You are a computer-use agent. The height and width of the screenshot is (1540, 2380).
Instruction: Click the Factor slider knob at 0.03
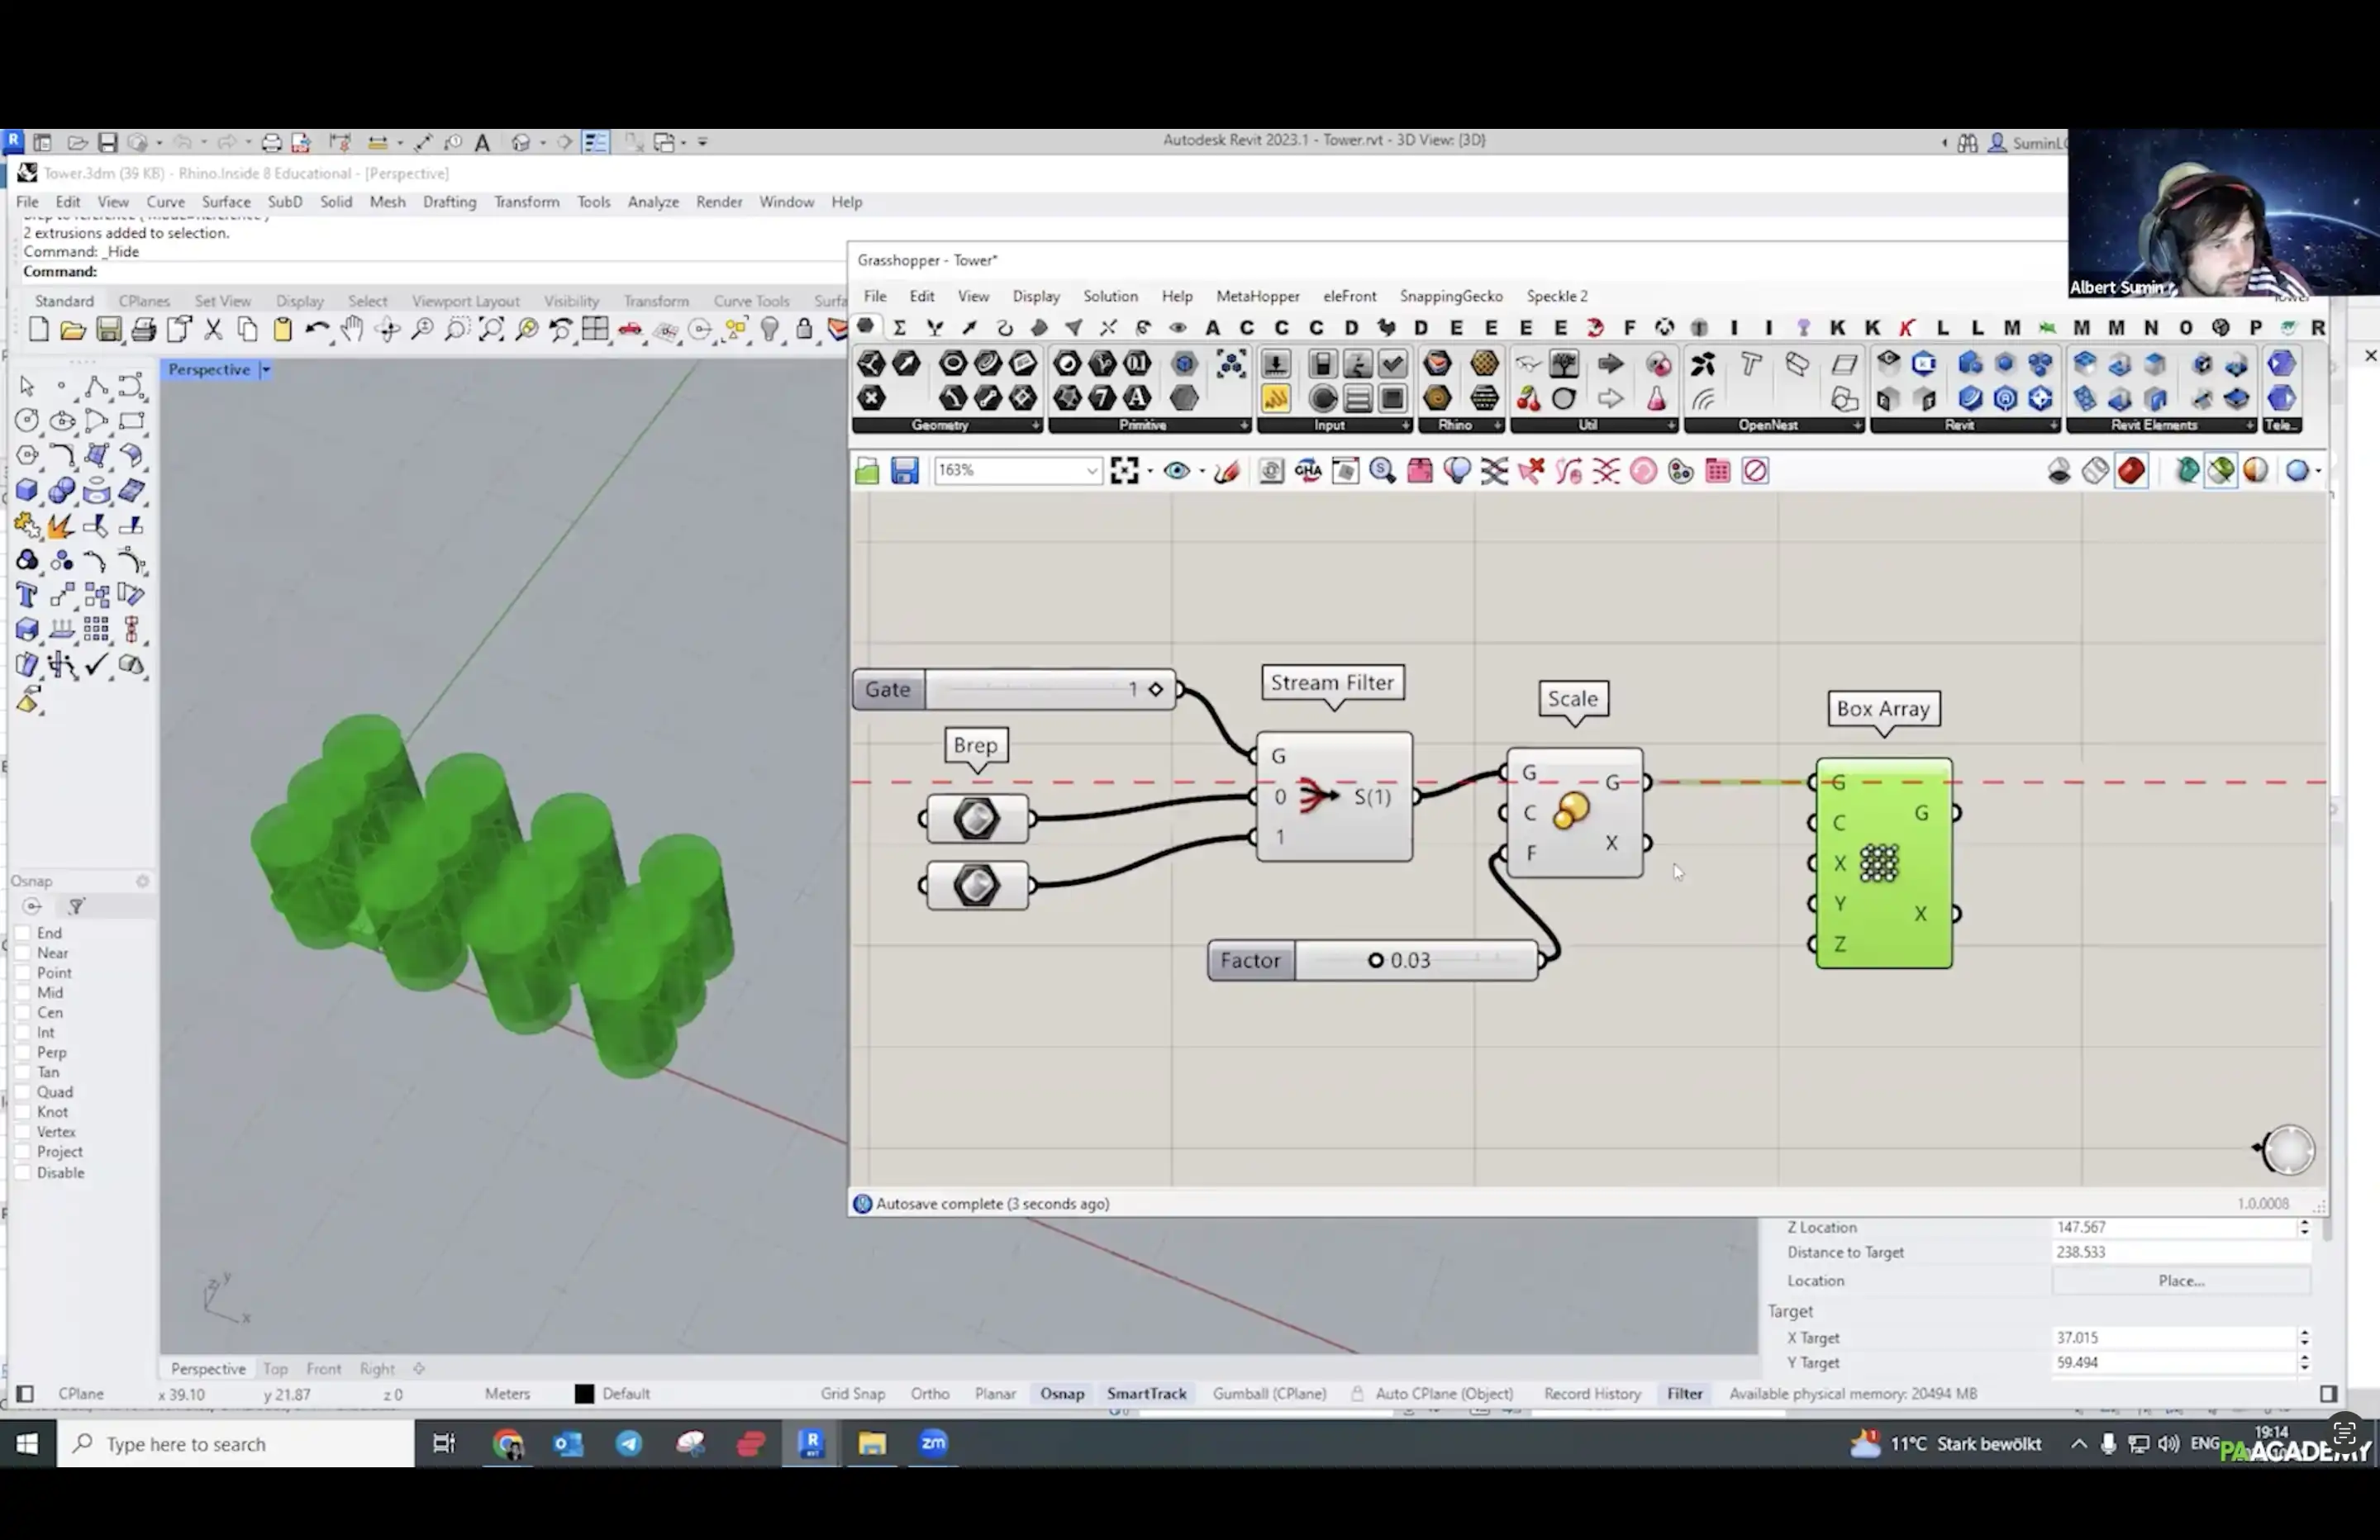click(1376, 960)
